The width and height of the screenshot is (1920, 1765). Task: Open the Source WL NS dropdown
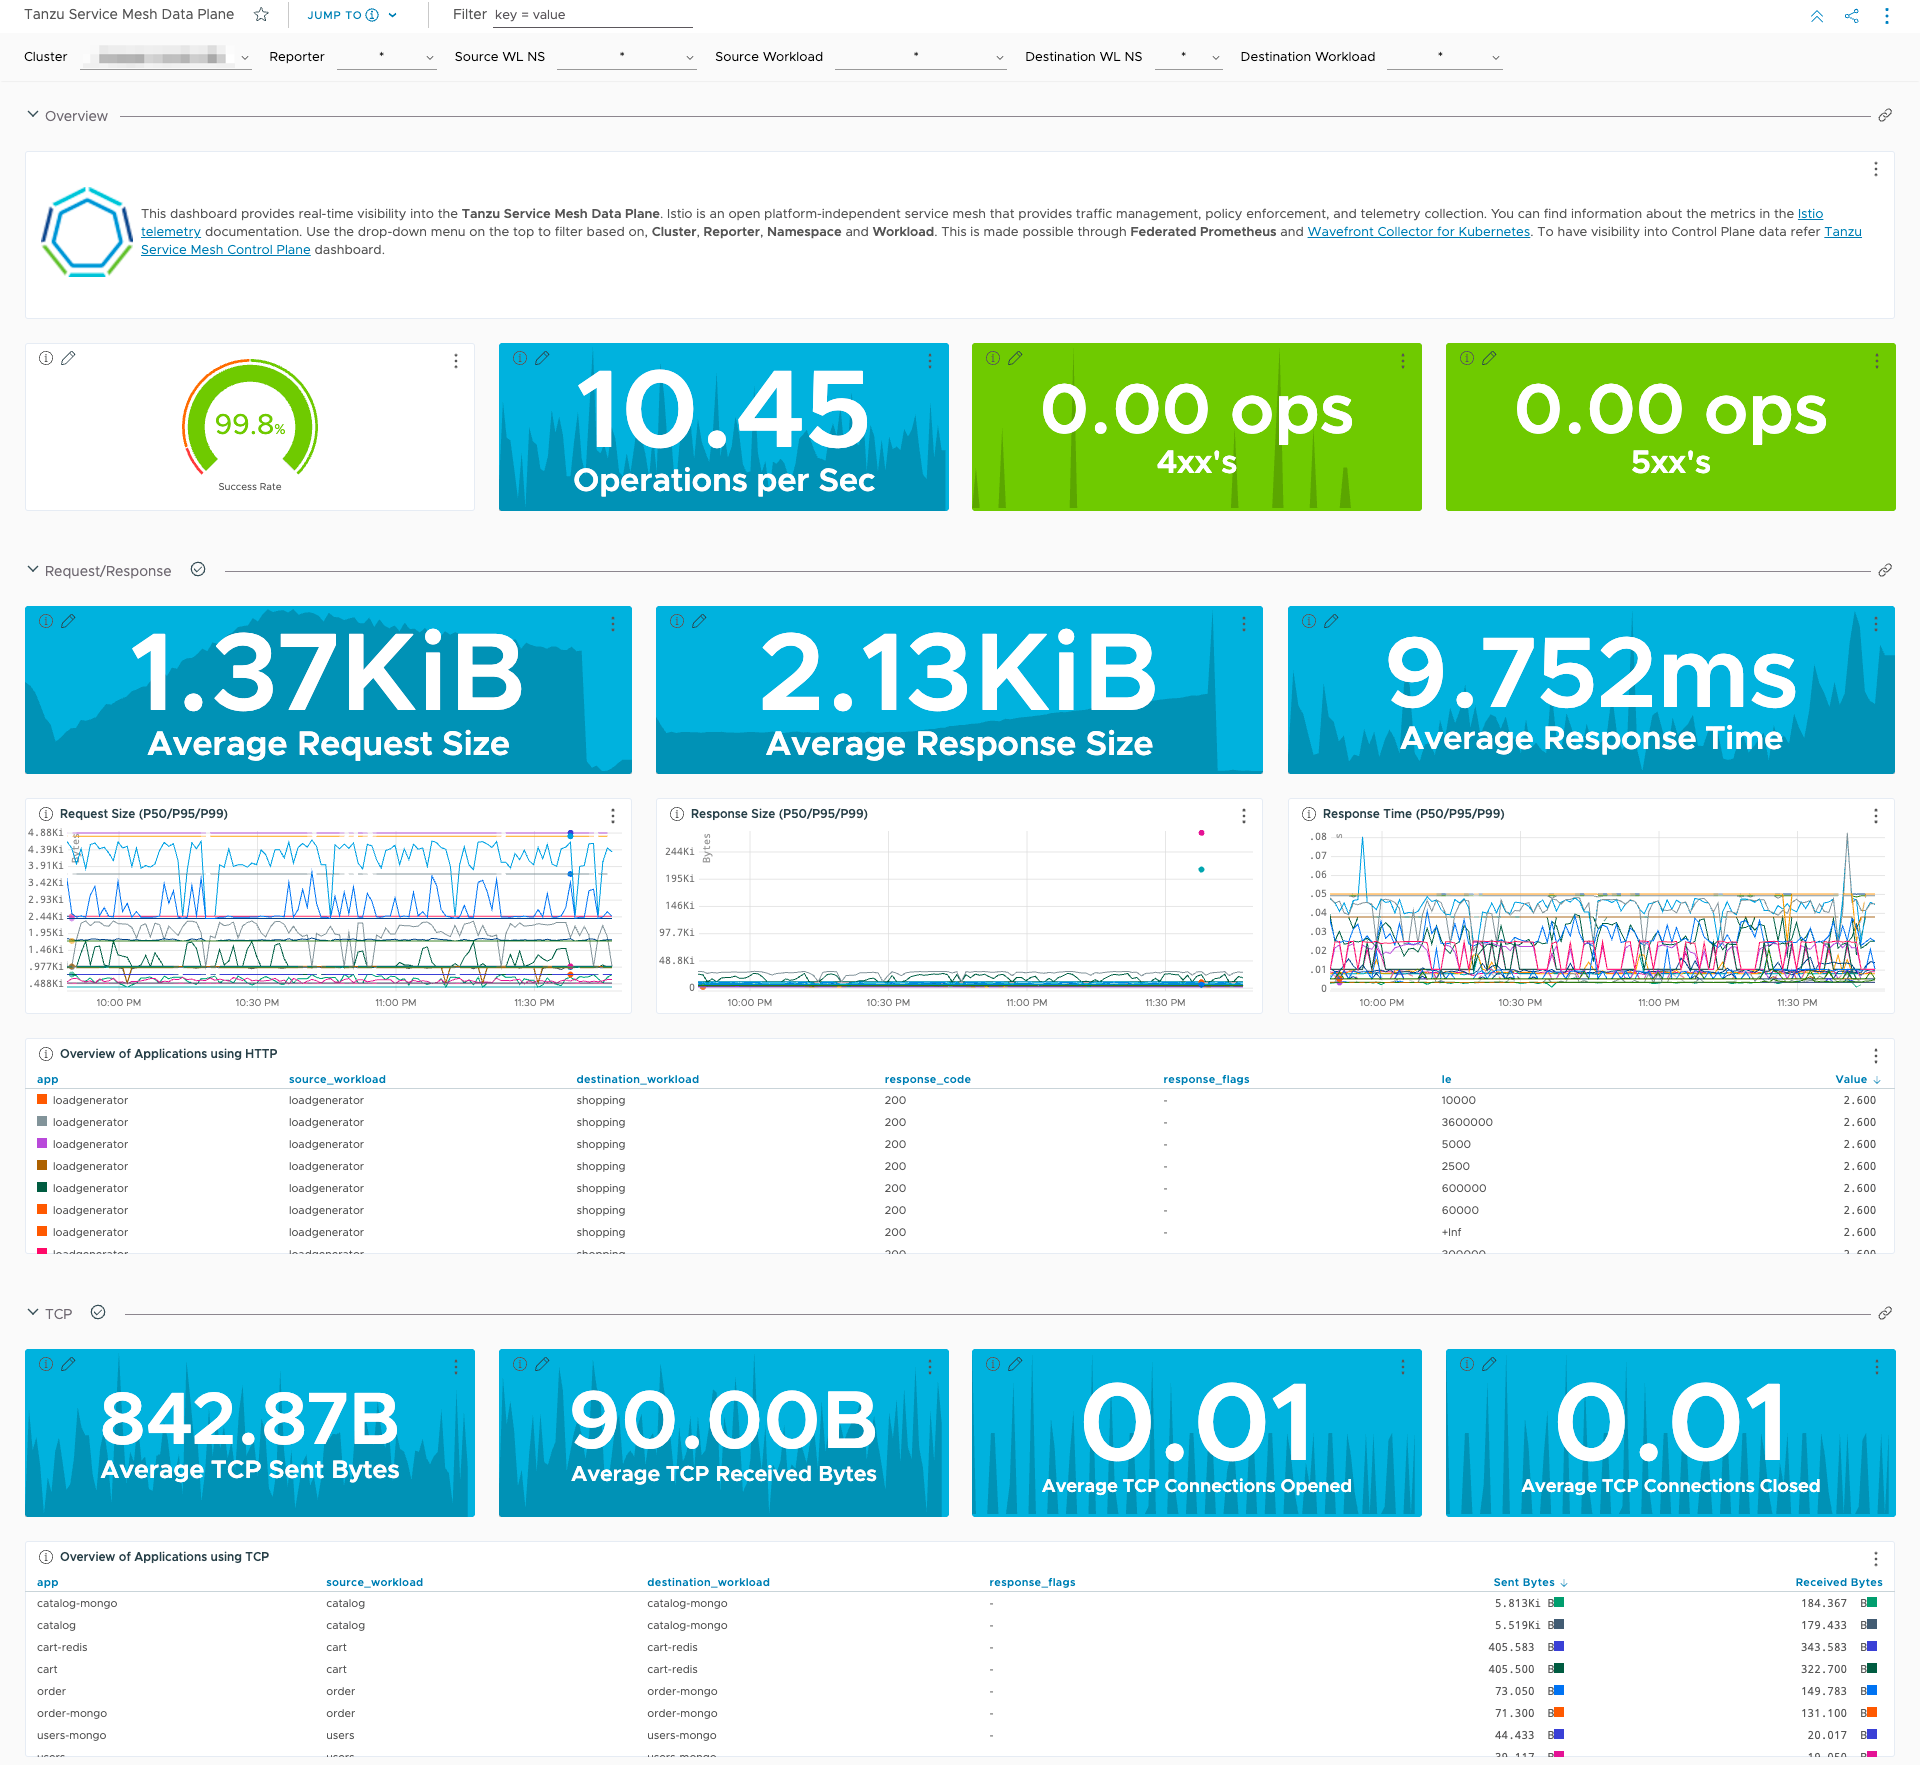(627, 57)
